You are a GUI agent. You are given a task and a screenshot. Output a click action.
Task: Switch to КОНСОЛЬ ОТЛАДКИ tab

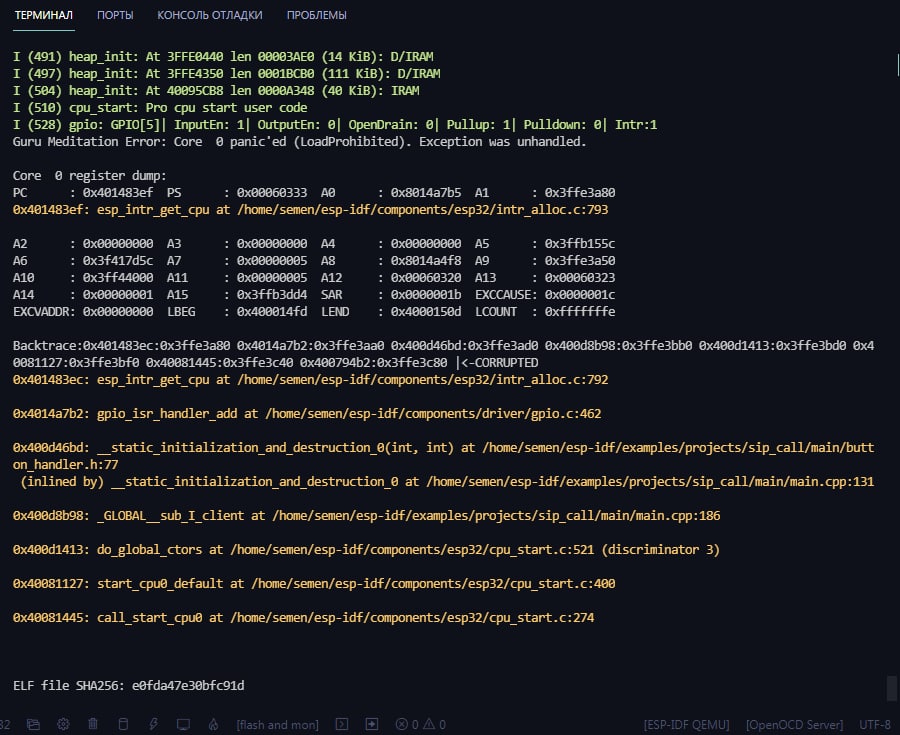click(210, 16)
